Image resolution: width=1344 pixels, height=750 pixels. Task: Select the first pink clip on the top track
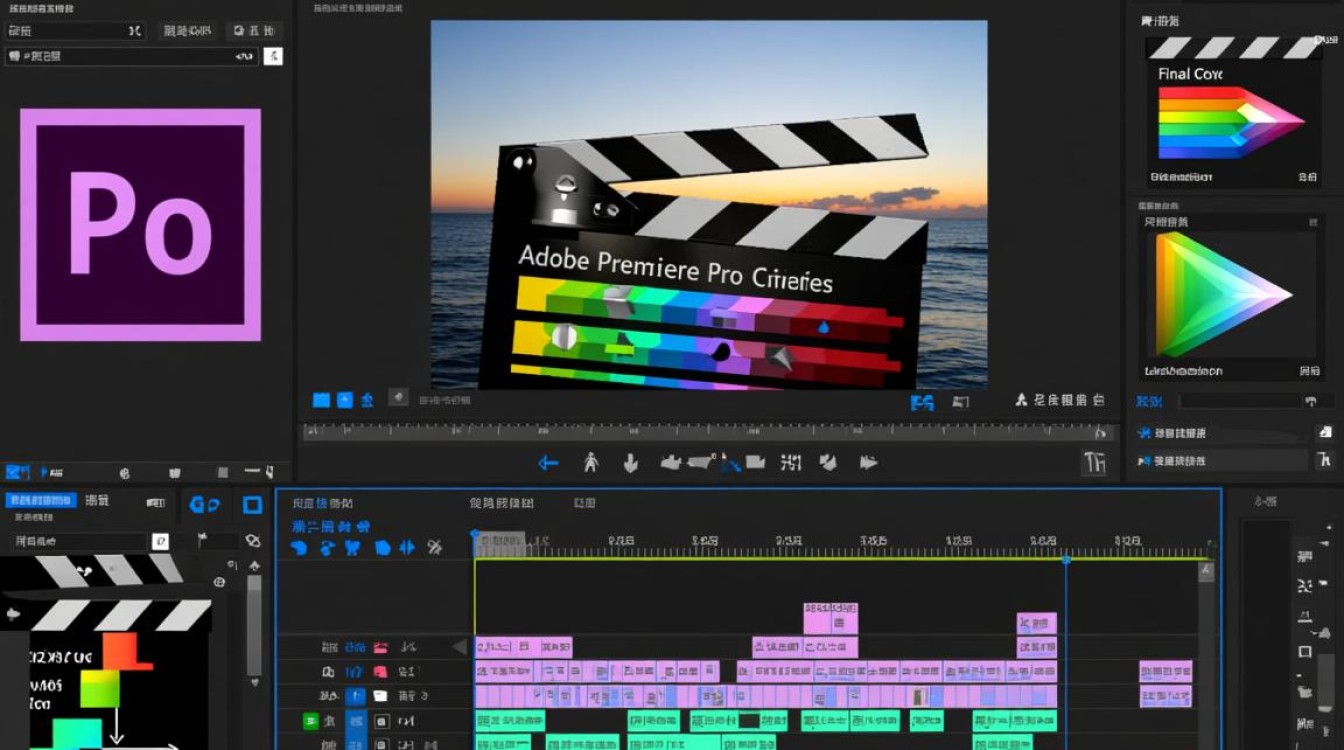pos(523,647)
